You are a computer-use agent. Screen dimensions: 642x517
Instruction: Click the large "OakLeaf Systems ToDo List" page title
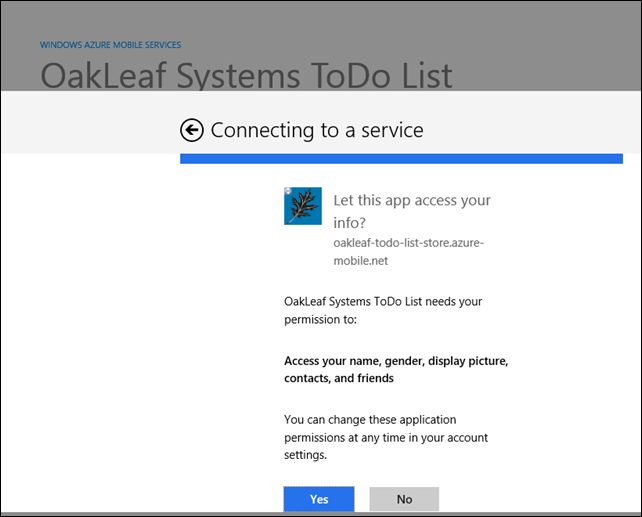click(x=246, y=76)
